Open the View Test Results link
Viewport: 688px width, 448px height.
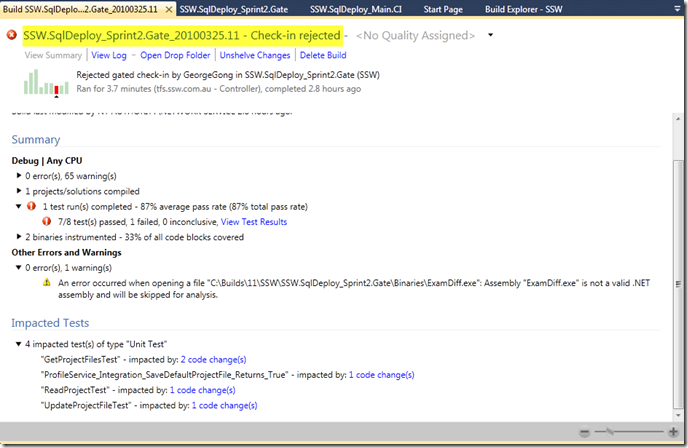pyautogui.click(x=254, y=222)
